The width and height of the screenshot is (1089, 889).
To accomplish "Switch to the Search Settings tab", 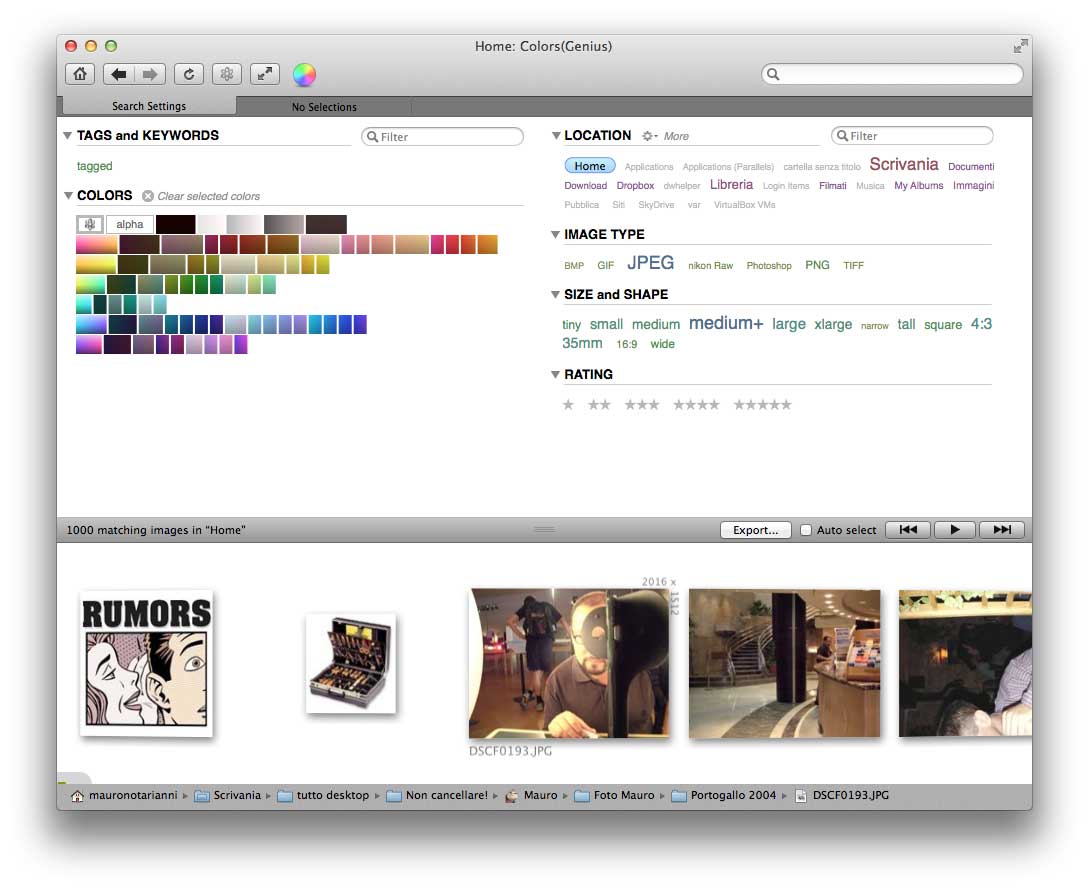I will (x=149, y=106).
